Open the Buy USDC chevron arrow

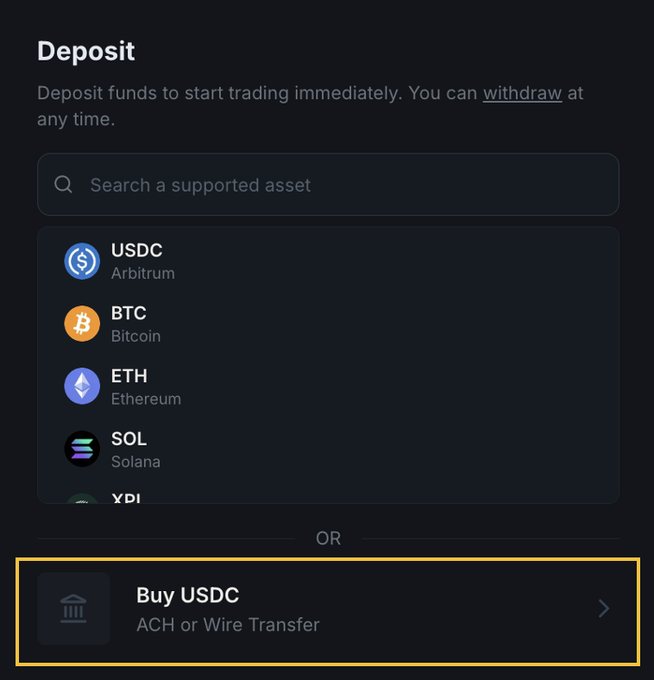(x=603, y=608)
